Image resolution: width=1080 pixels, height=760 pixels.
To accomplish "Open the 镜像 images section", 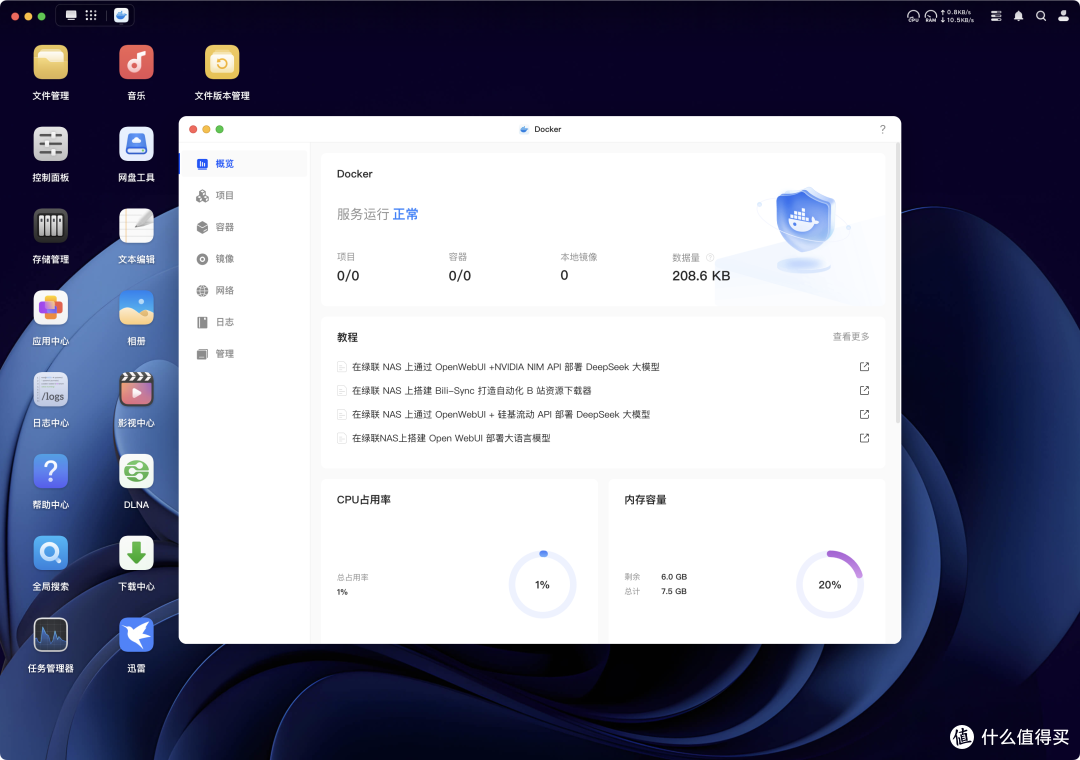I will pos(244,258).
